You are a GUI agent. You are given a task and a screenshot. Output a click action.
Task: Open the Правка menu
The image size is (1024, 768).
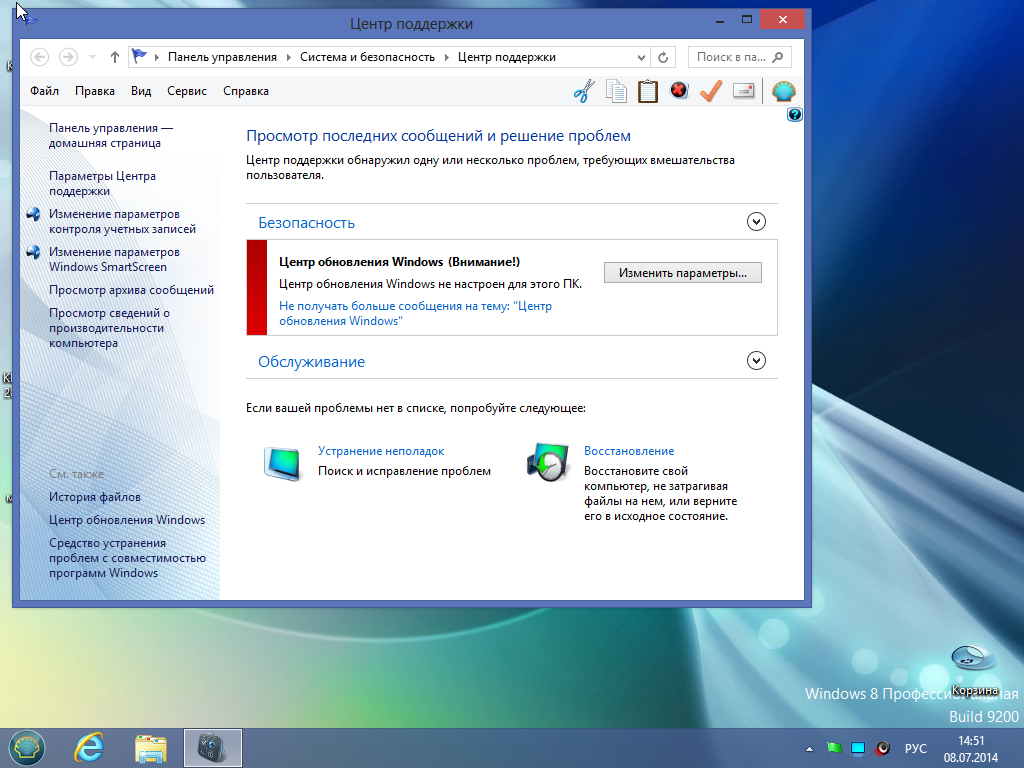(x=95, y=91)
